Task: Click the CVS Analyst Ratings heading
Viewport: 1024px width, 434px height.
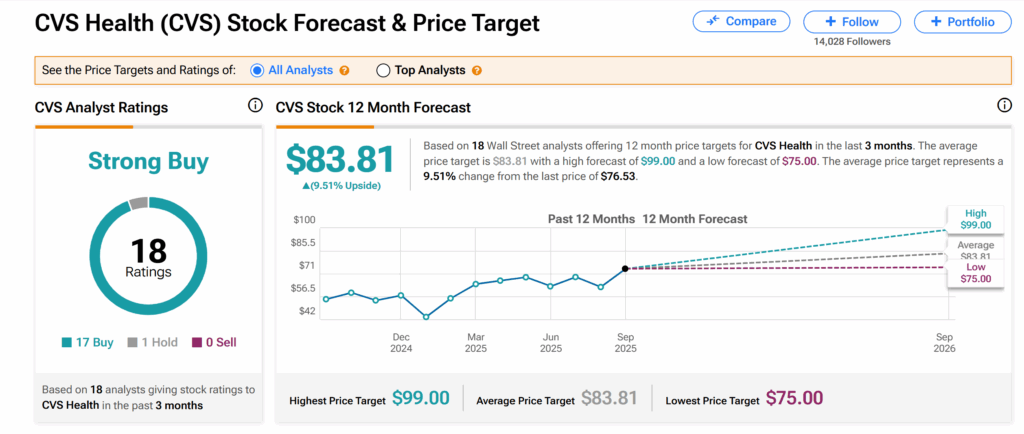Action: [101, 107]
